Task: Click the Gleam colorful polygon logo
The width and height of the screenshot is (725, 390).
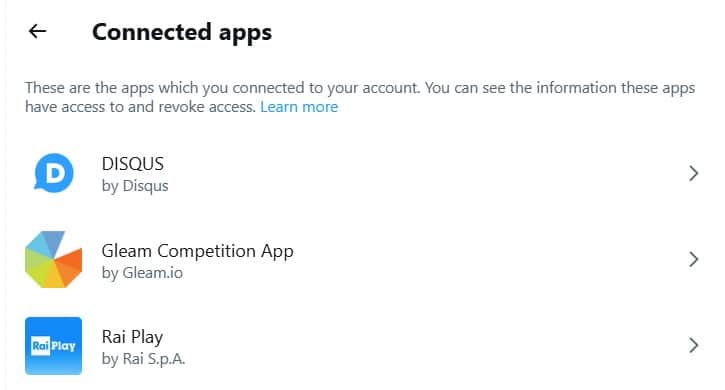Action: 54,260
